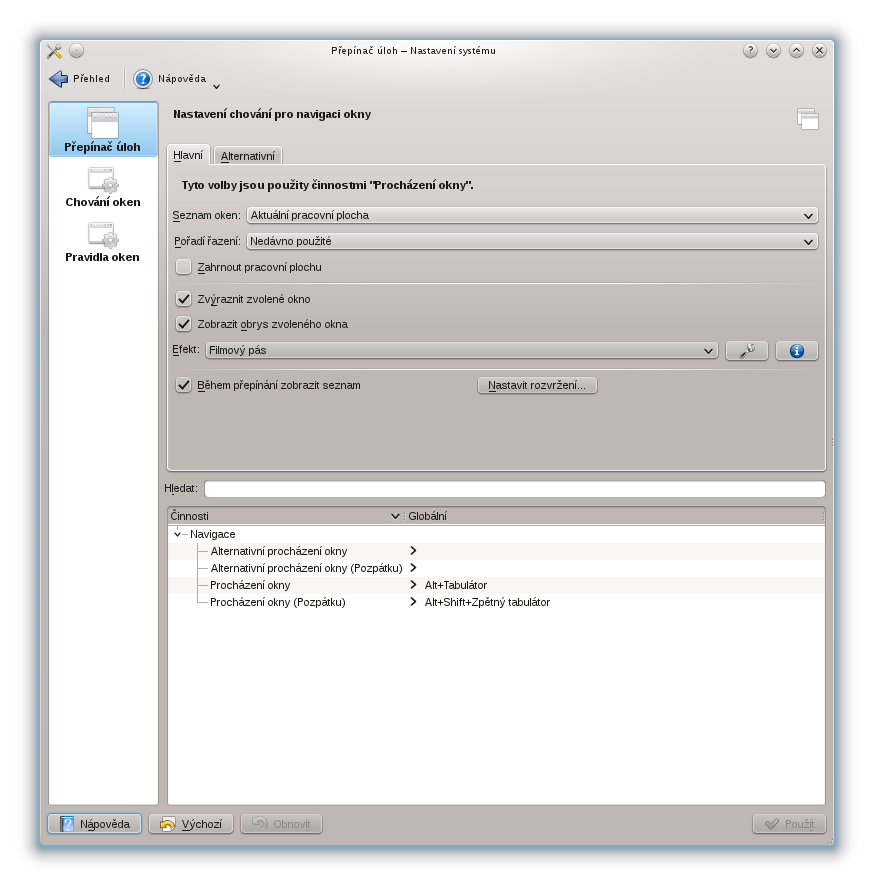Select the Procházení okny row

497,585
